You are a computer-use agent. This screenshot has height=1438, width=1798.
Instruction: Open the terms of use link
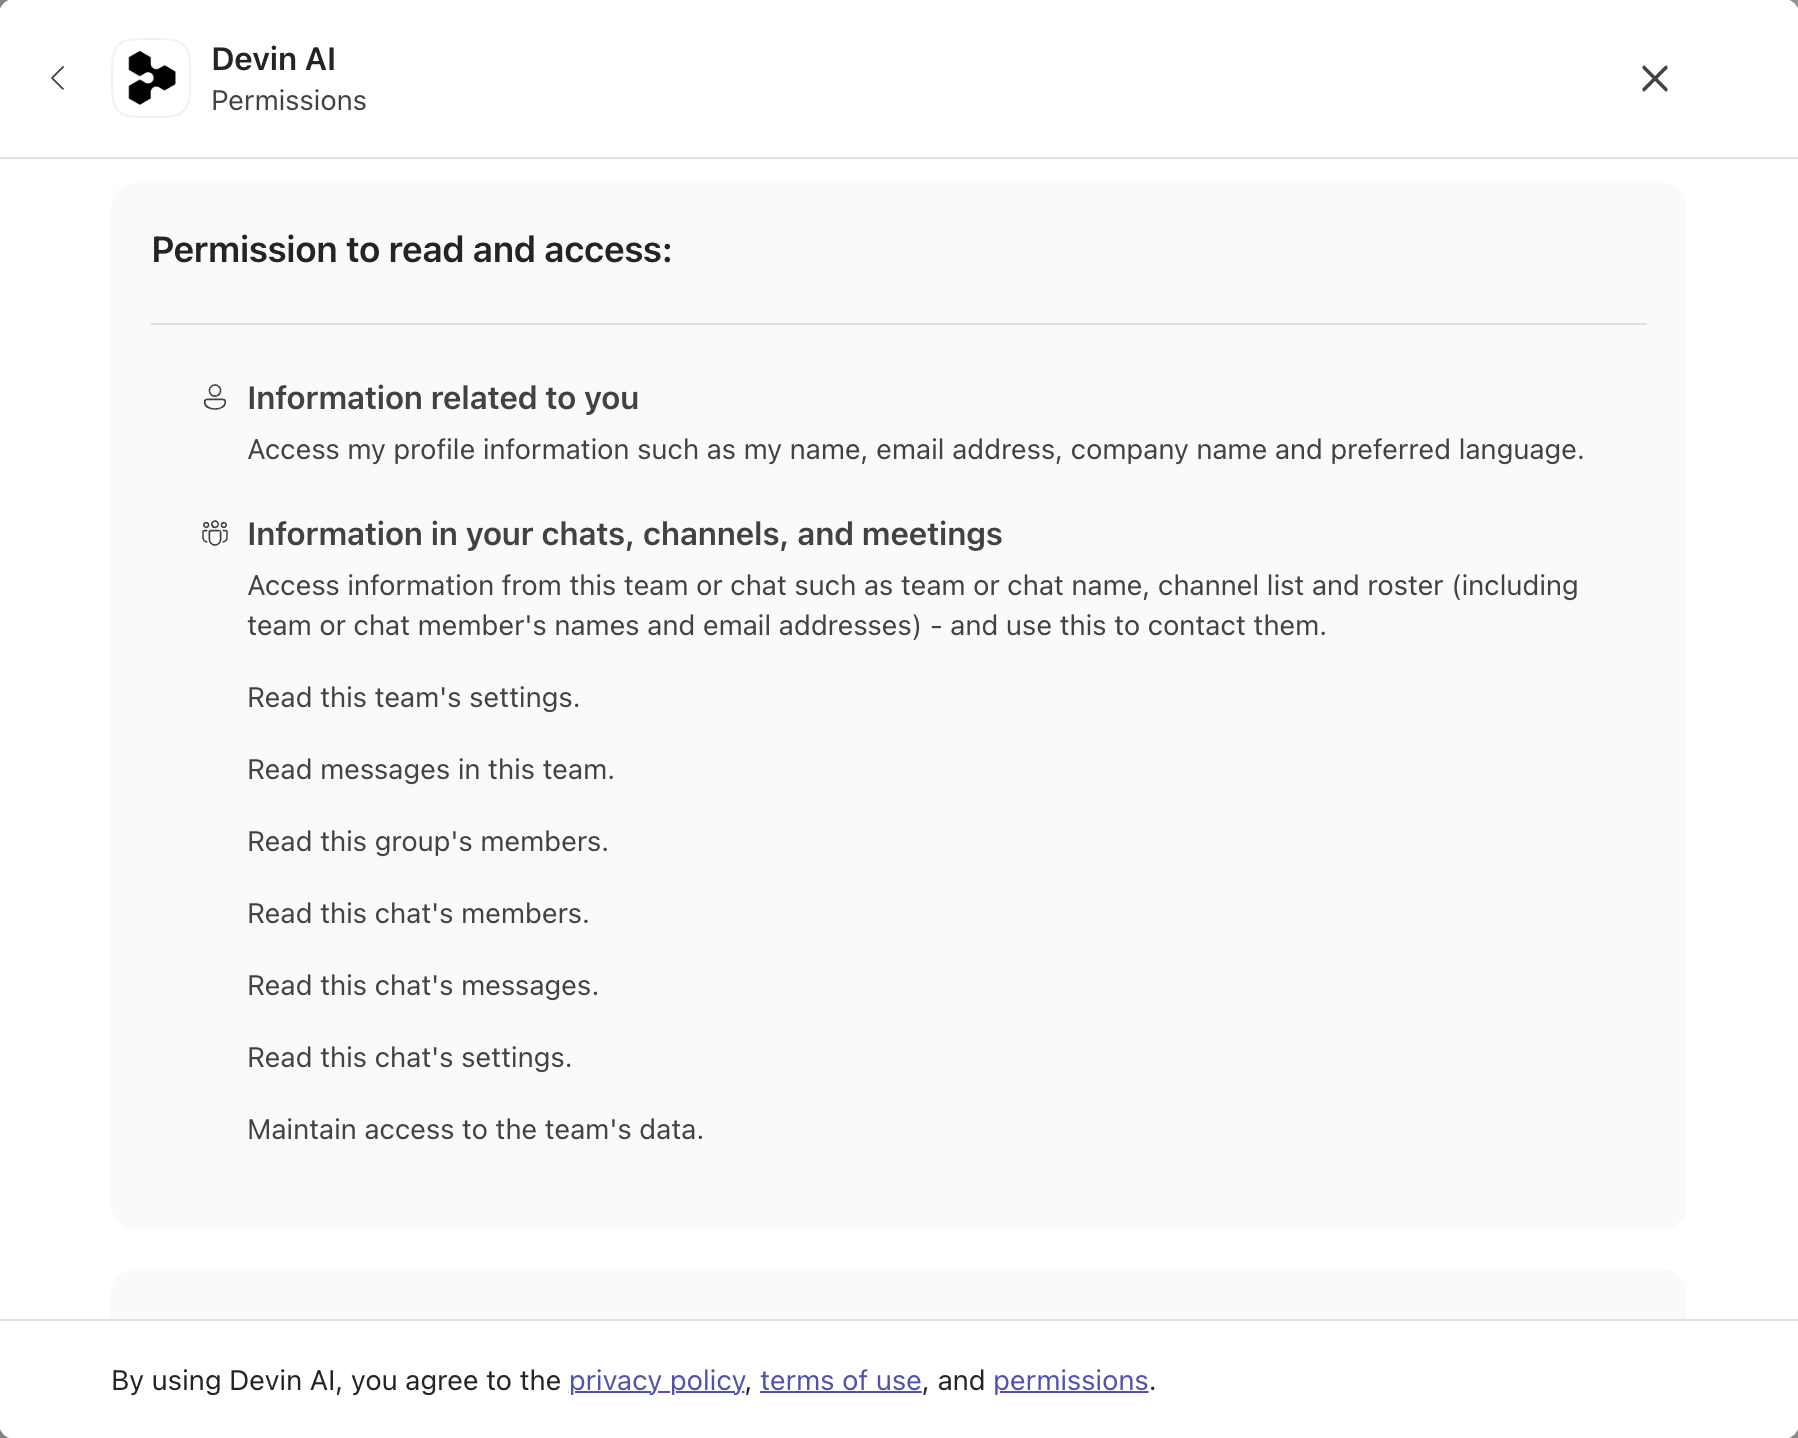841,1380
